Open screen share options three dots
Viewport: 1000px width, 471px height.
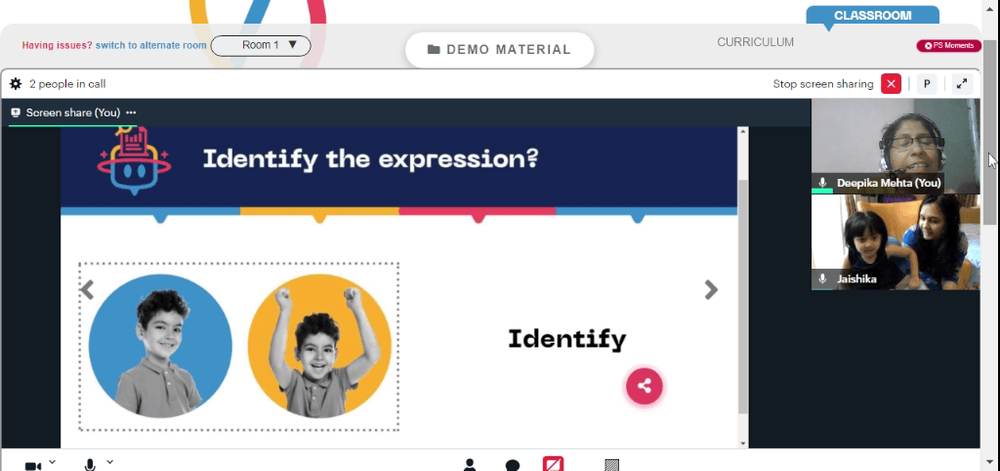pos(131,113)
